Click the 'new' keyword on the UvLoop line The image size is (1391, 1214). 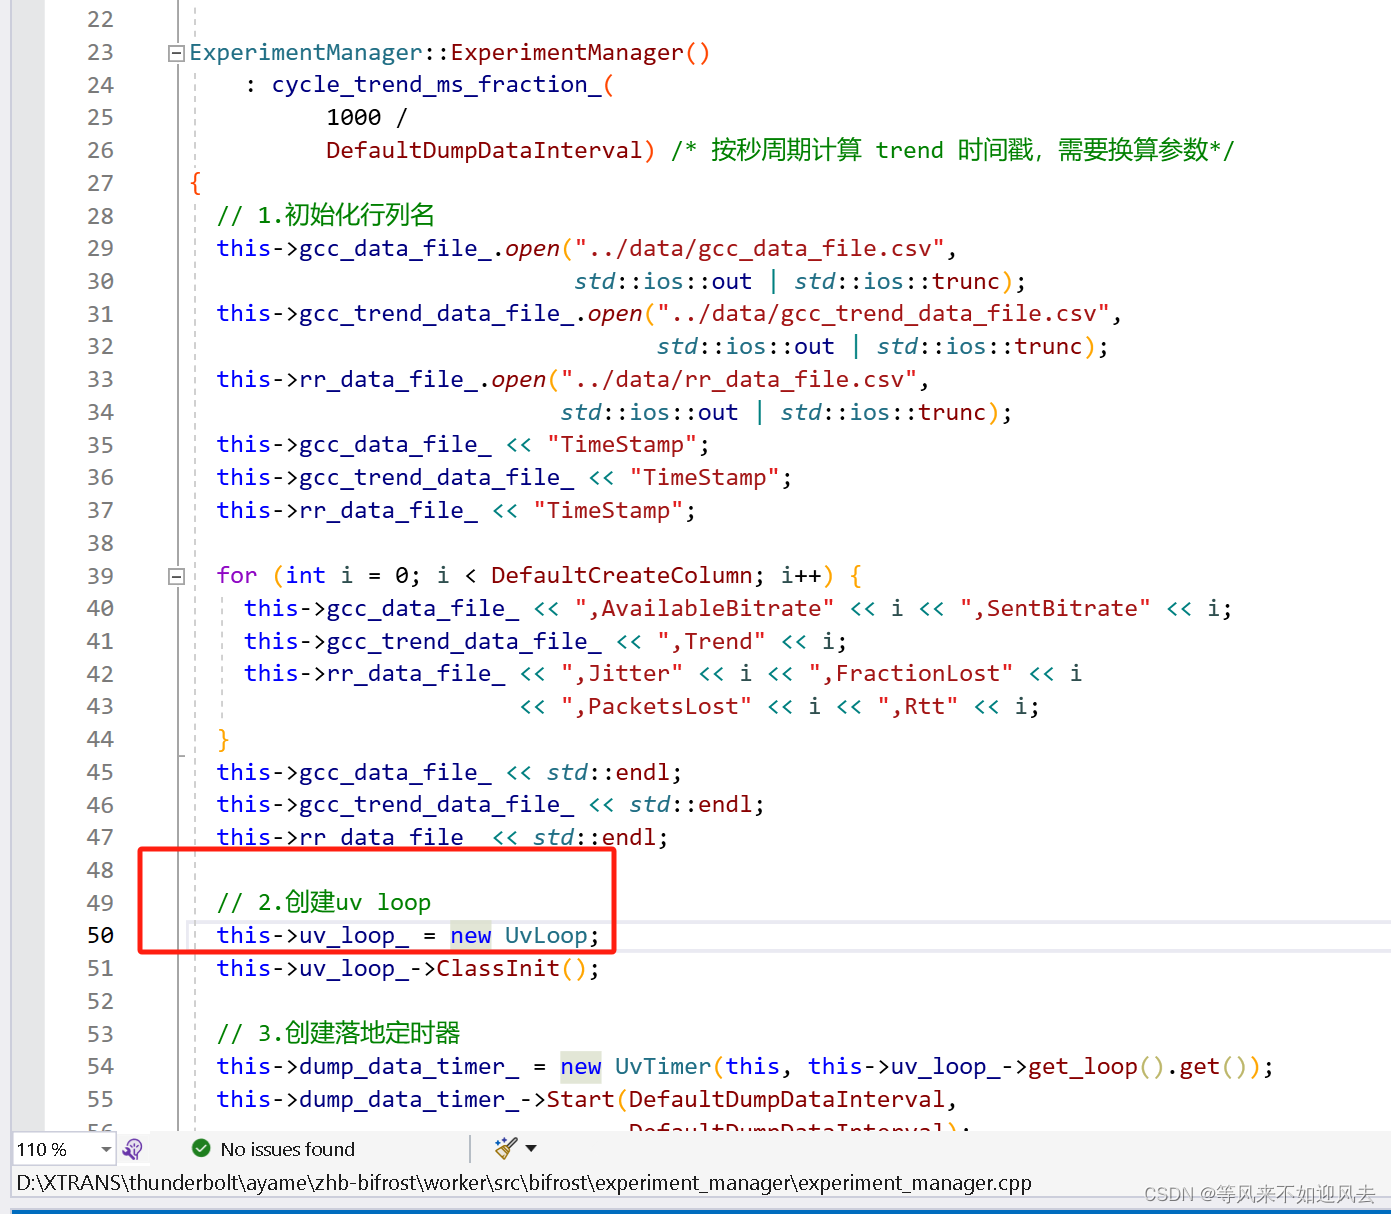(x=471, y=935)
